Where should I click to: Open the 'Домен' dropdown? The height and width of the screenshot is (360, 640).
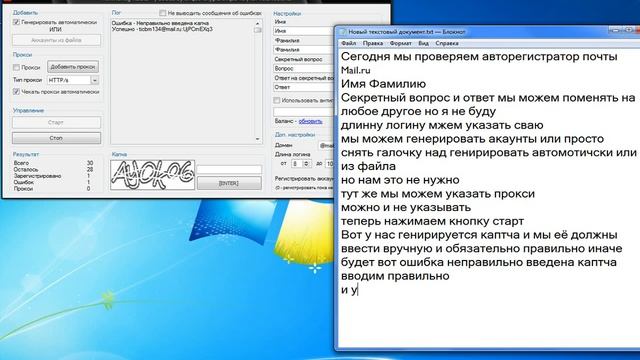coord(327,145)
